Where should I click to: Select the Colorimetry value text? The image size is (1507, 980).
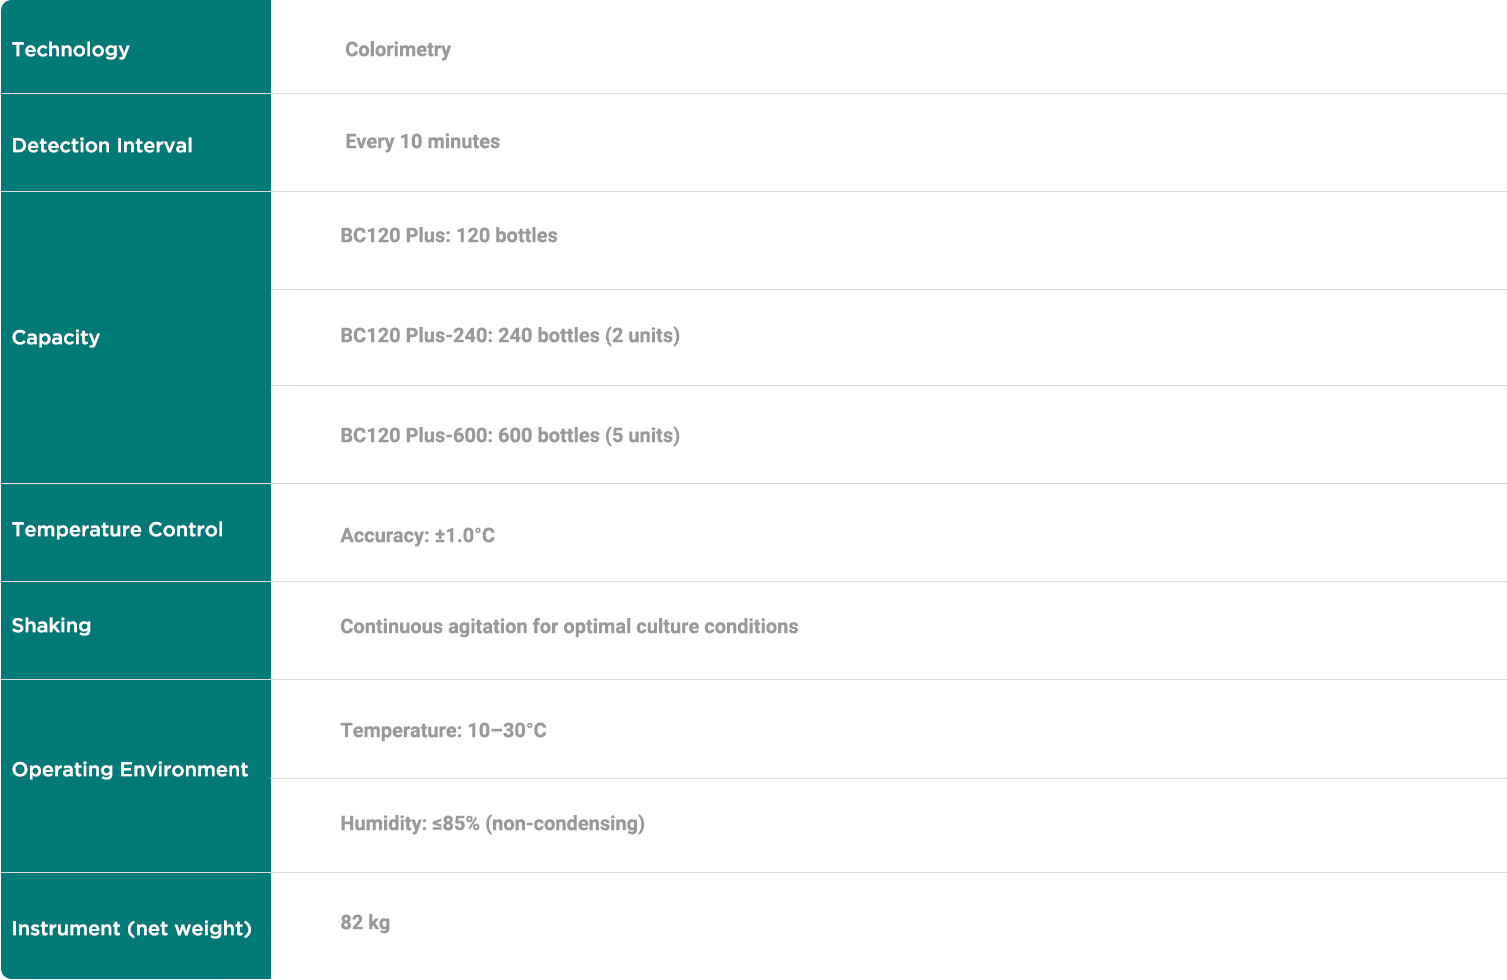[x=397, y=49]
